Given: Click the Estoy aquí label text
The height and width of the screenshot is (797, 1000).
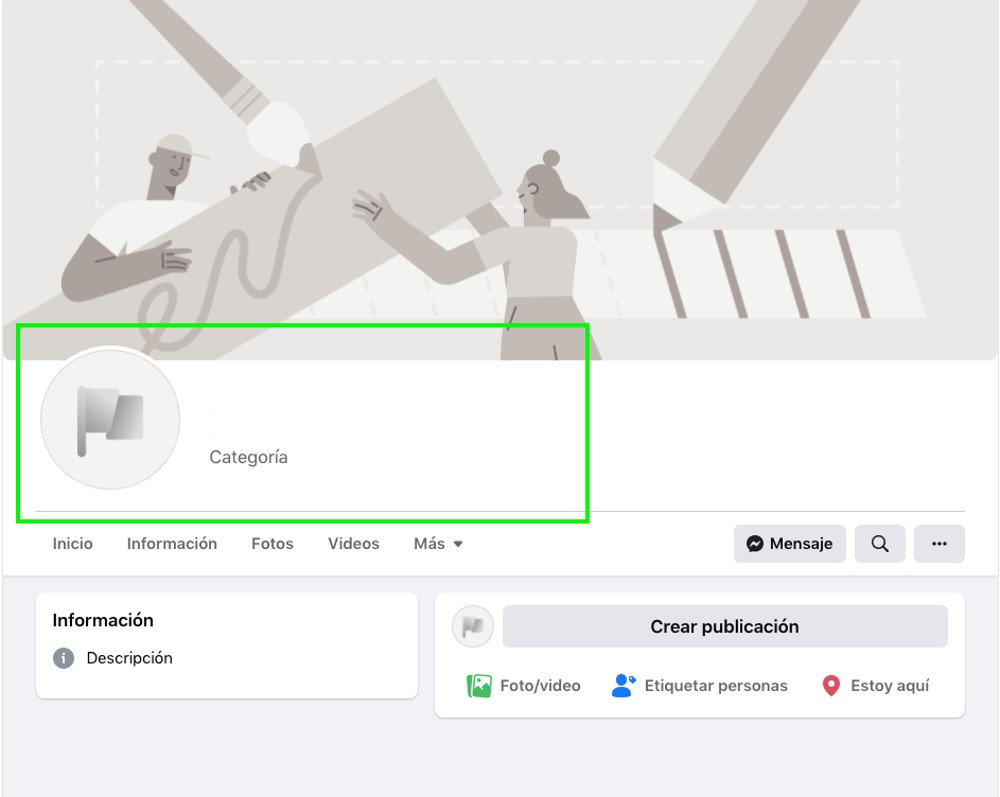Looking at the screenshot, I should pos(888,686).
